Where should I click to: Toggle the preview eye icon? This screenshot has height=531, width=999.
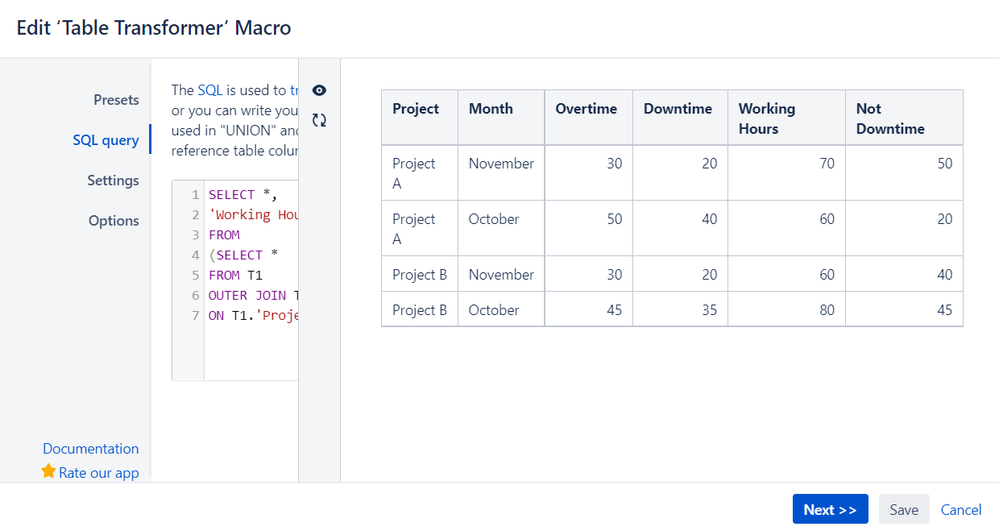point(319,91)
